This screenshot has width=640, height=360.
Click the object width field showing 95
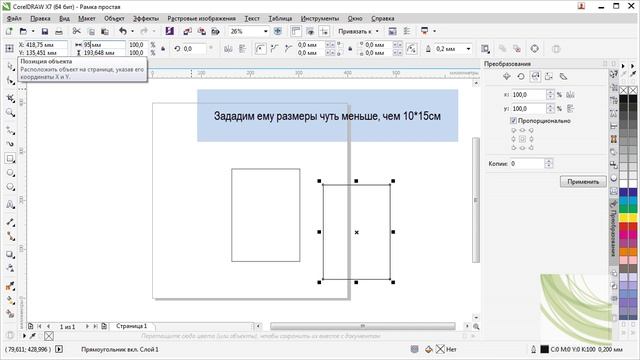(x=103, y=44)
